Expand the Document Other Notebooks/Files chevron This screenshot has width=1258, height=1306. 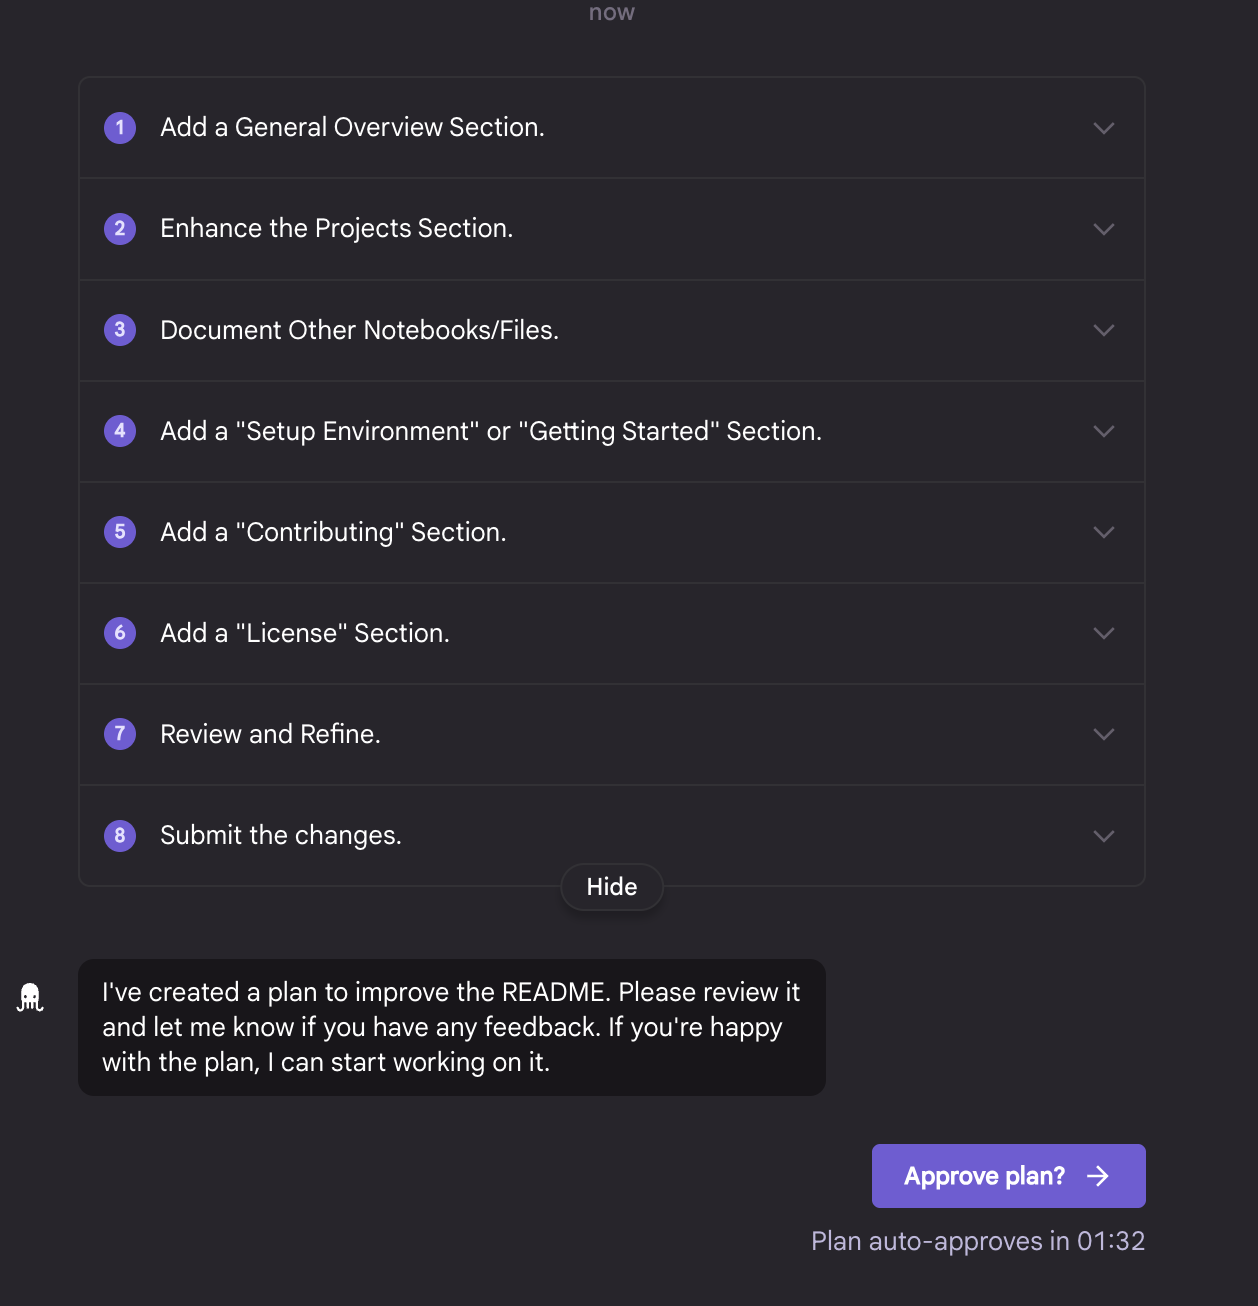coord(1104,330)
